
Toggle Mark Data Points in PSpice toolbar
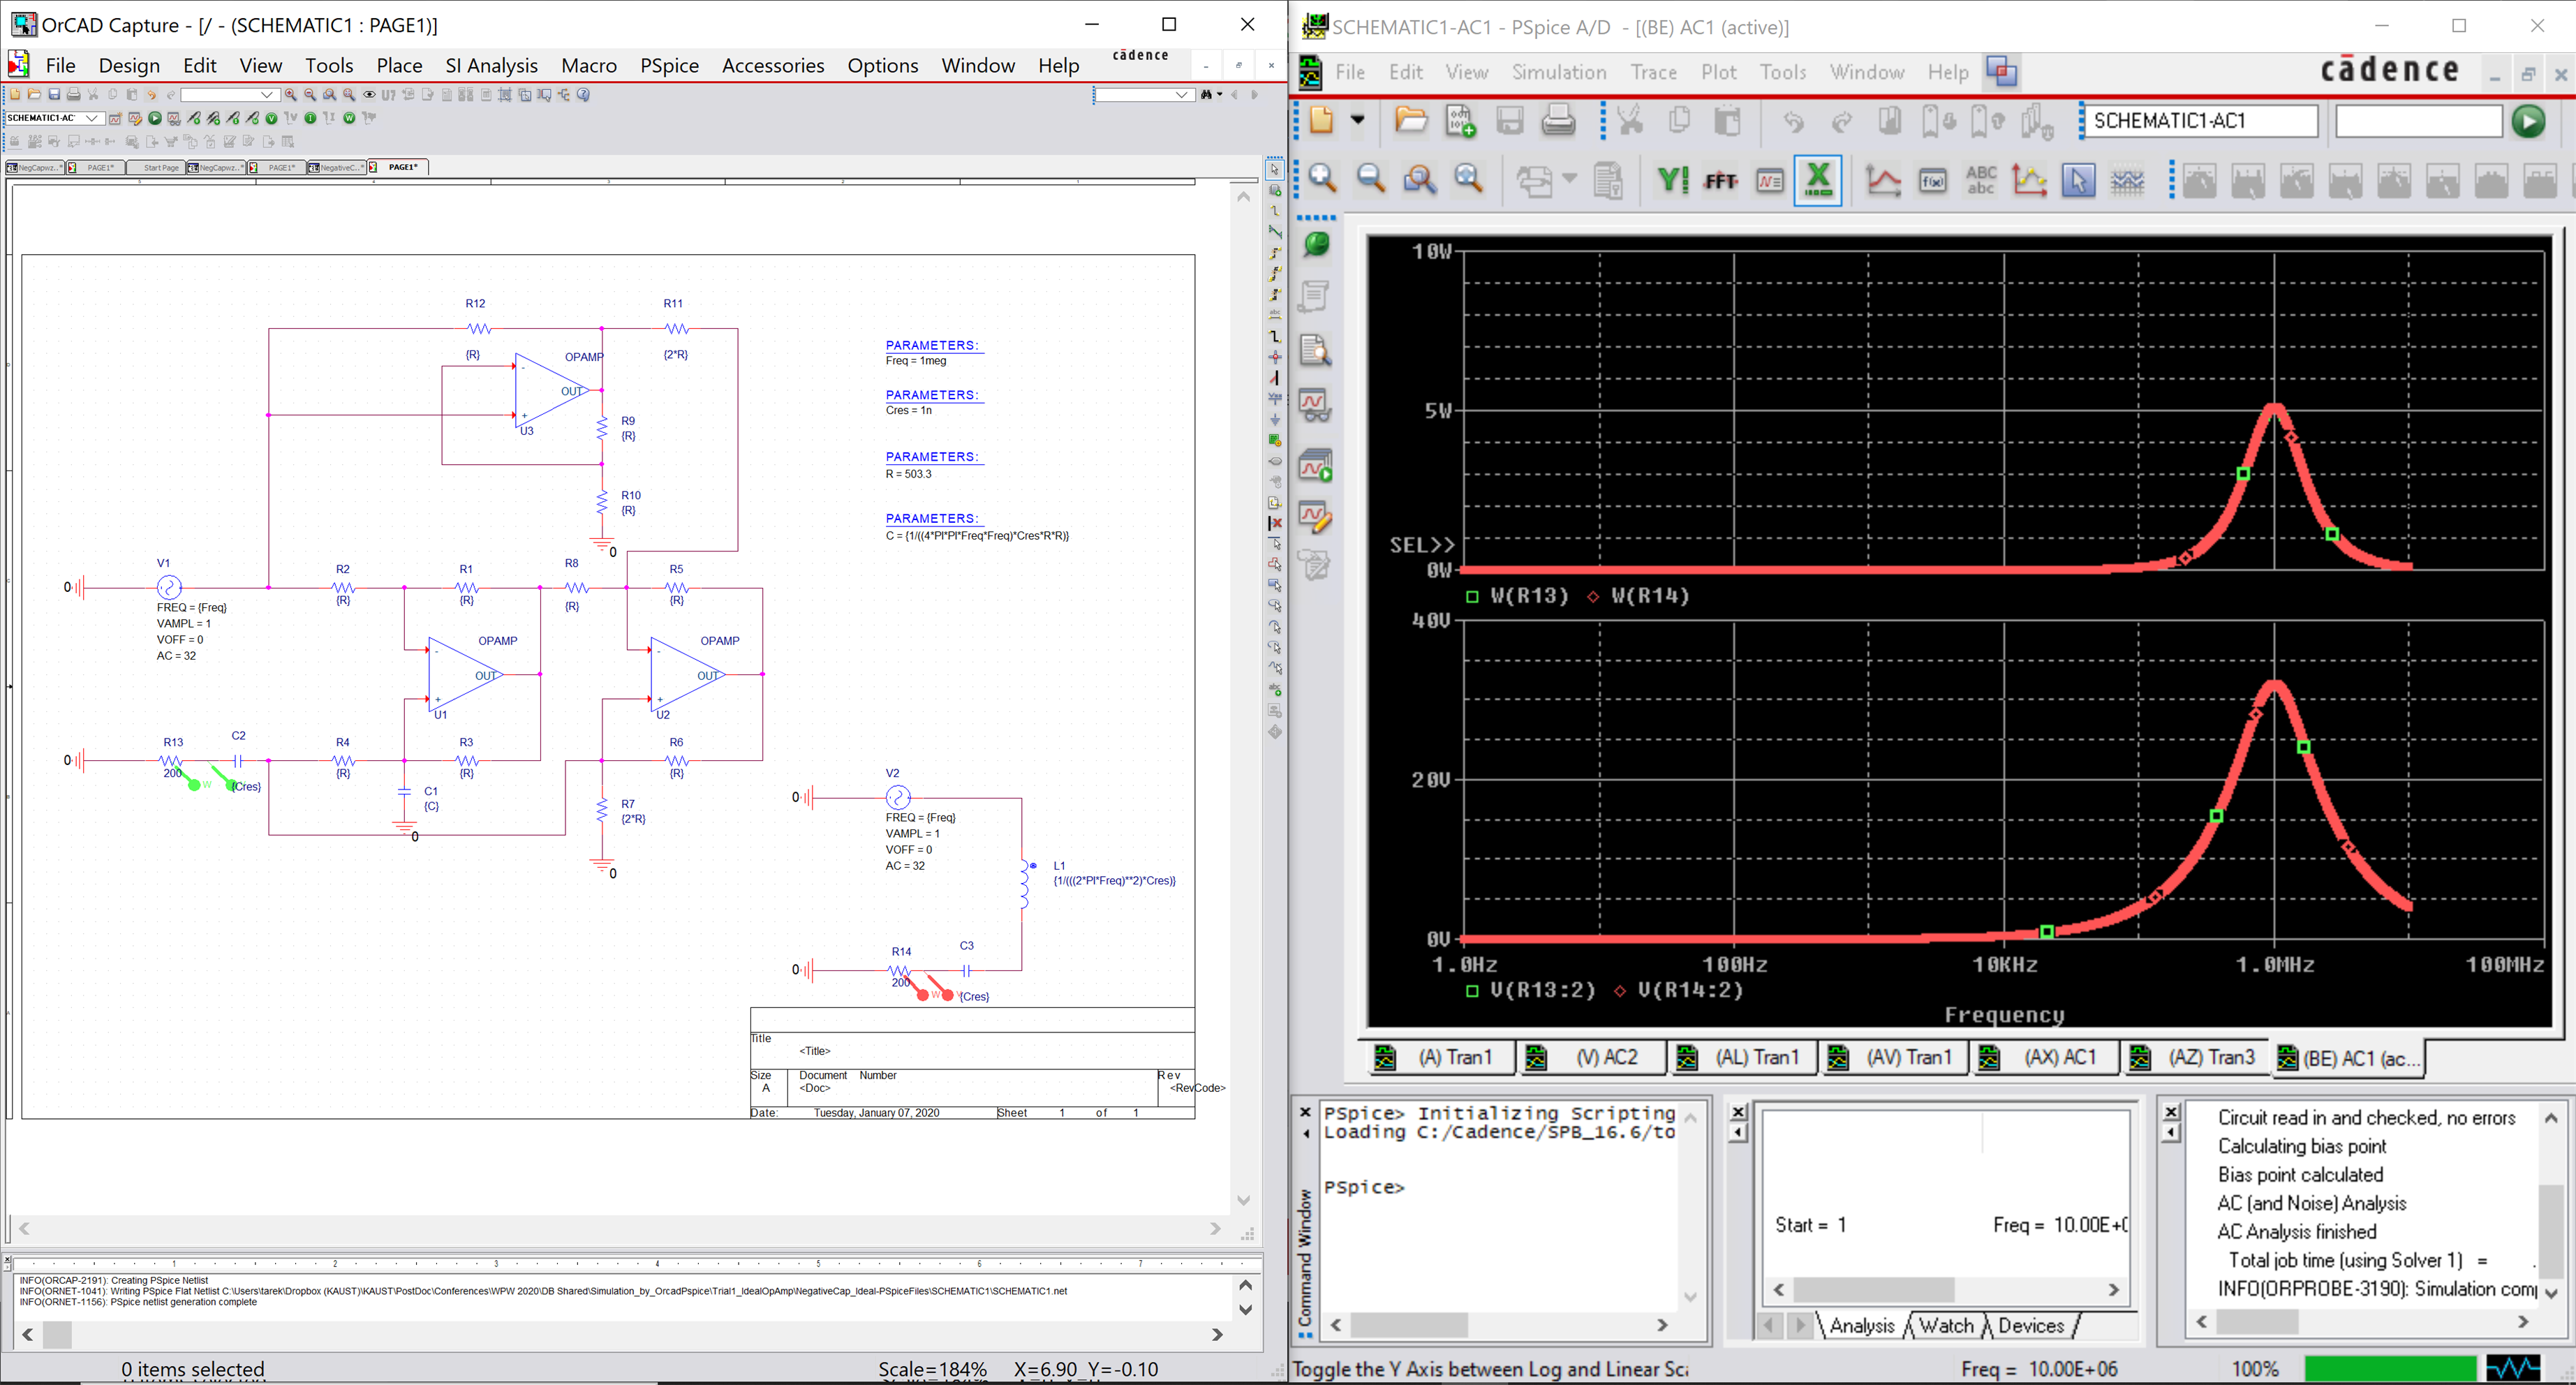tap(2029, 180)
